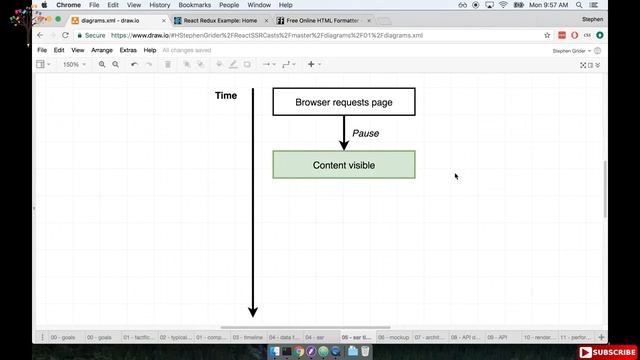Click the red extension icon in Chrome
Viewport: 640px width, 360px height.
(x=562, y=36)
